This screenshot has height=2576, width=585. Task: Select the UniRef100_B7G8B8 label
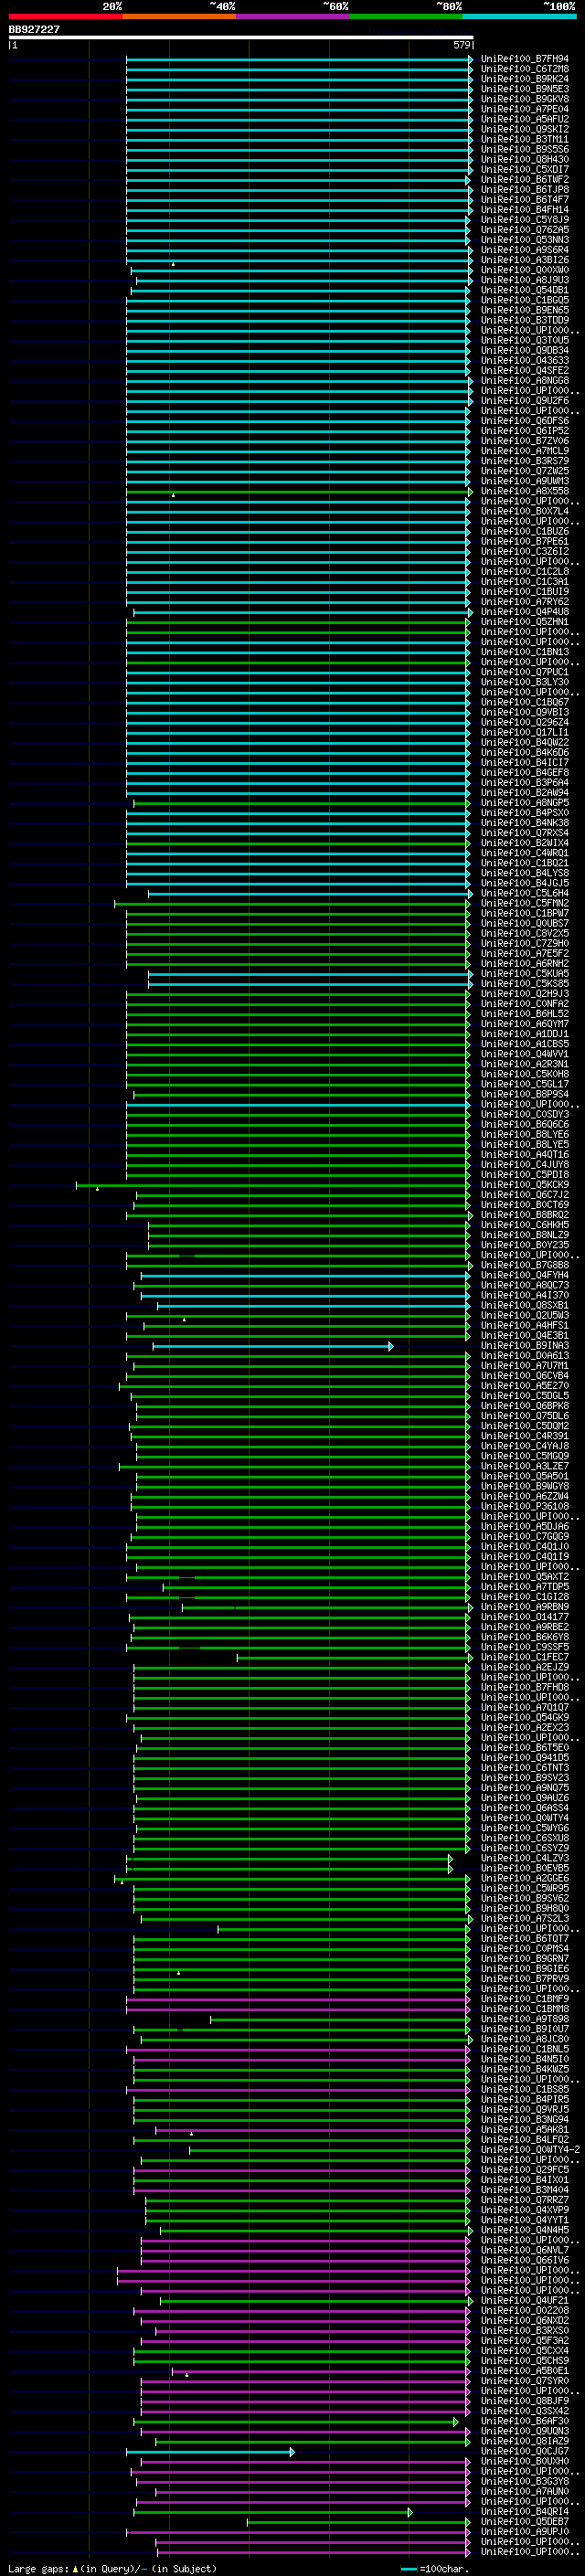point(525,1265)
